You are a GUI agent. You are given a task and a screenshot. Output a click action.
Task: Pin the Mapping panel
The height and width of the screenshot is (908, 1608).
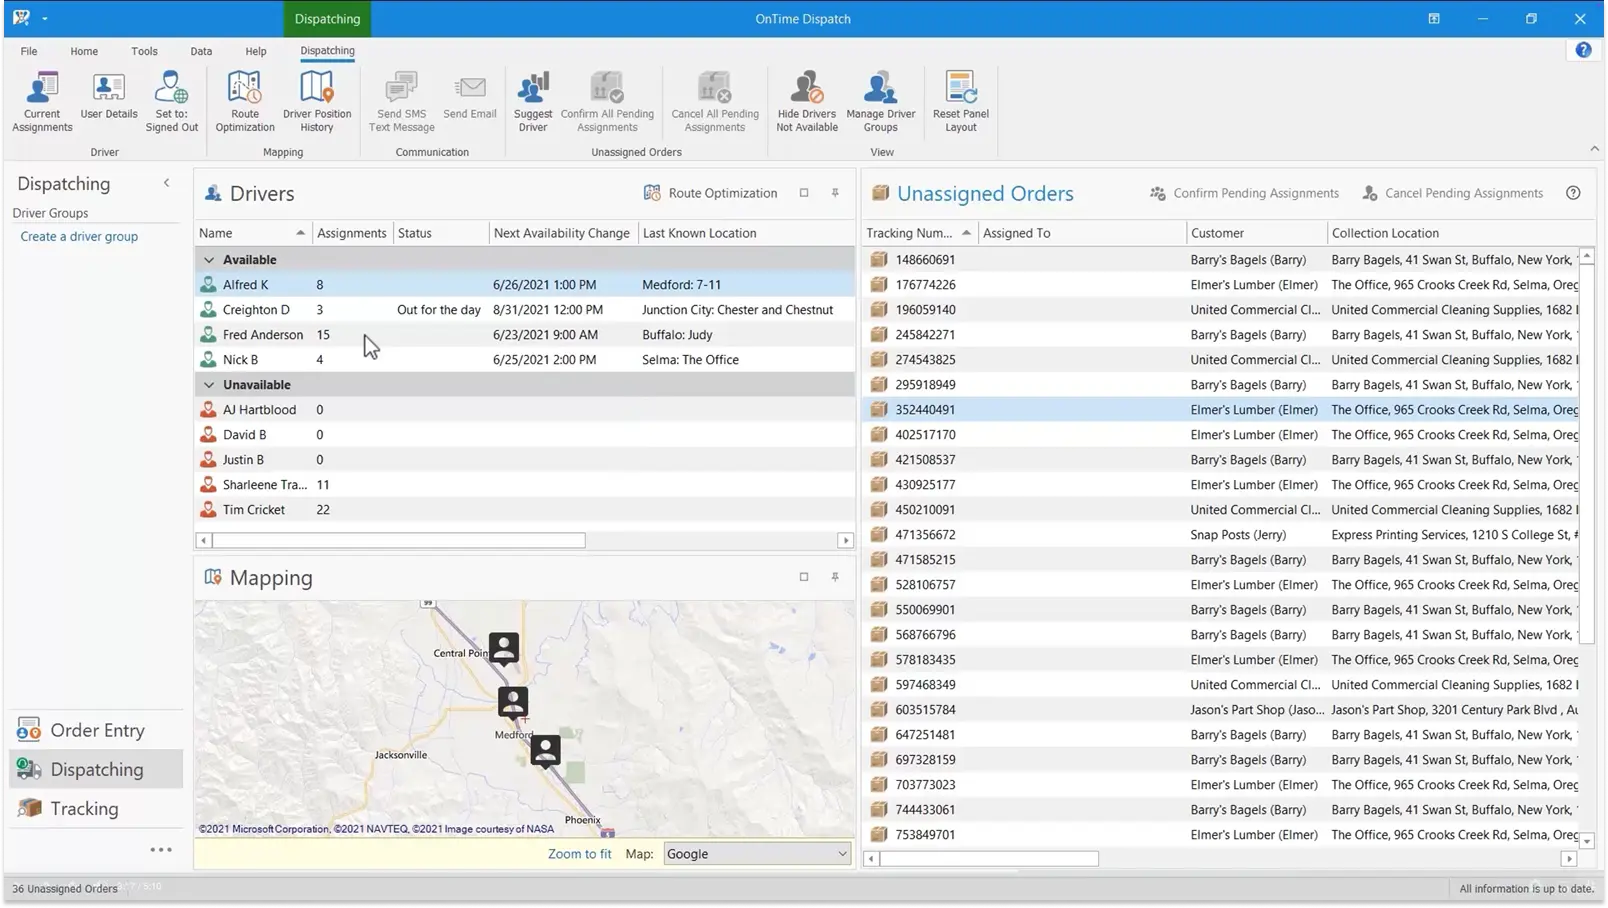(x=835, y=577)
